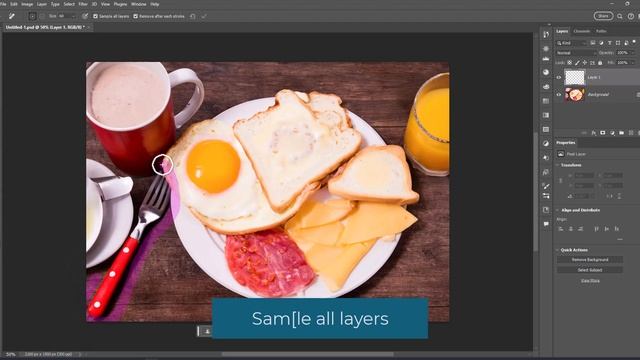Screen dimensions: 640x360
Task: Toggle layer filtering on/off switch
Action: [x=634, y=42]
